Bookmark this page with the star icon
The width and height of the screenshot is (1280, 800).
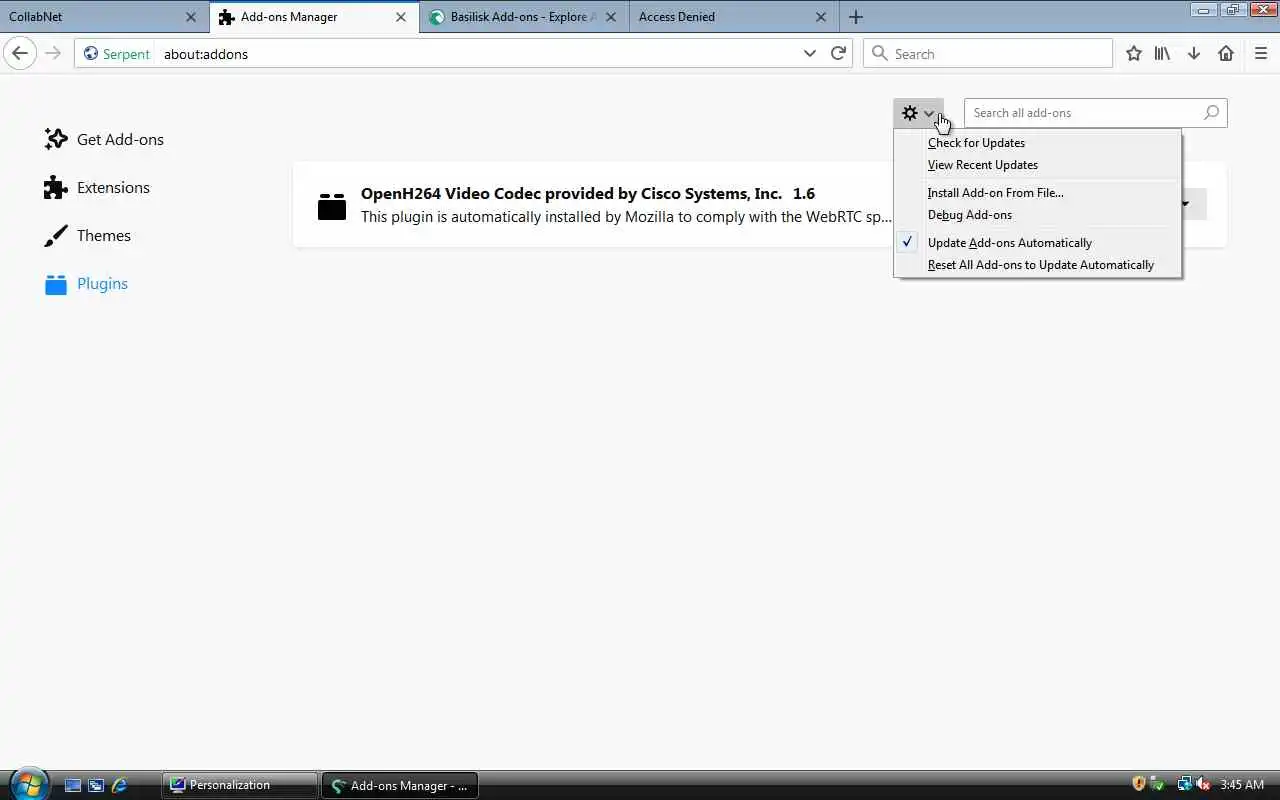(x=1133, y=53)
